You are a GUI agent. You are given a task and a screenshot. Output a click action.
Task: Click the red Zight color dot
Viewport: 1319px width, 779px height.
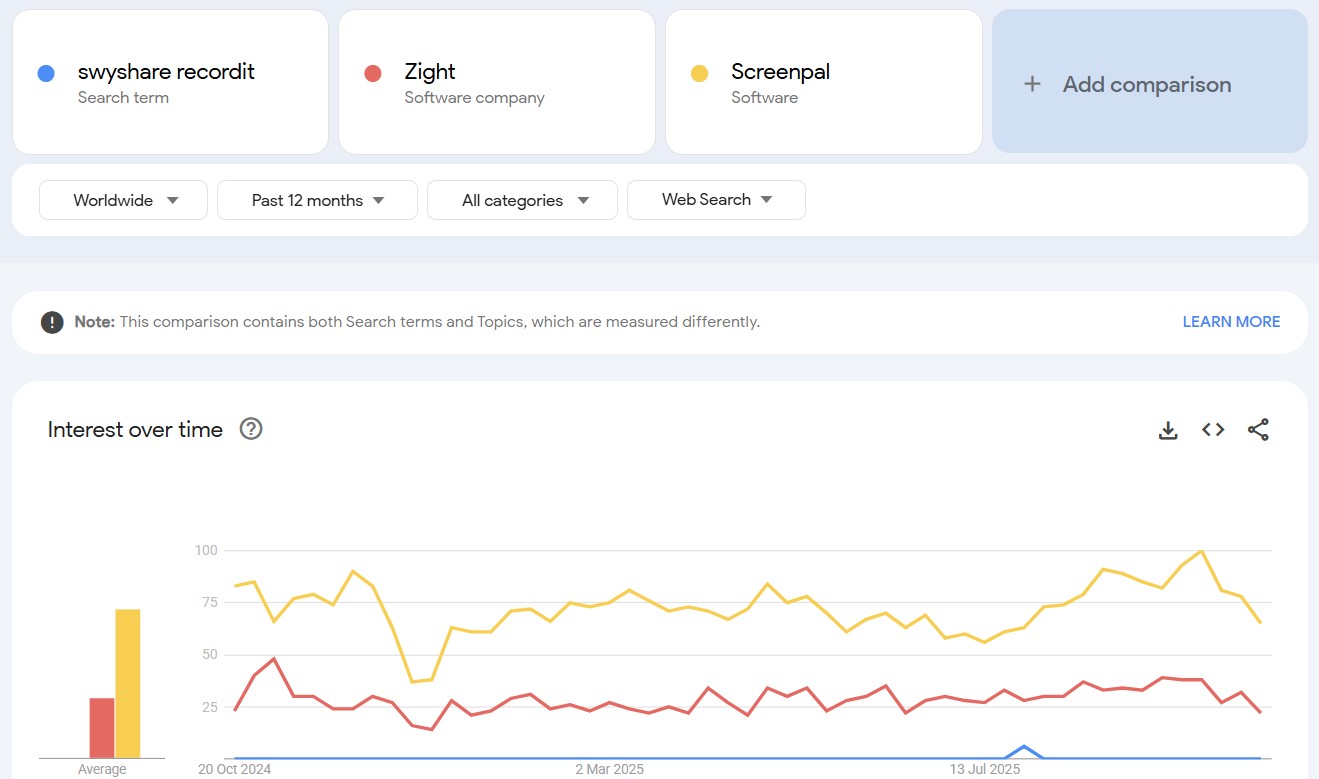[373, 73]
